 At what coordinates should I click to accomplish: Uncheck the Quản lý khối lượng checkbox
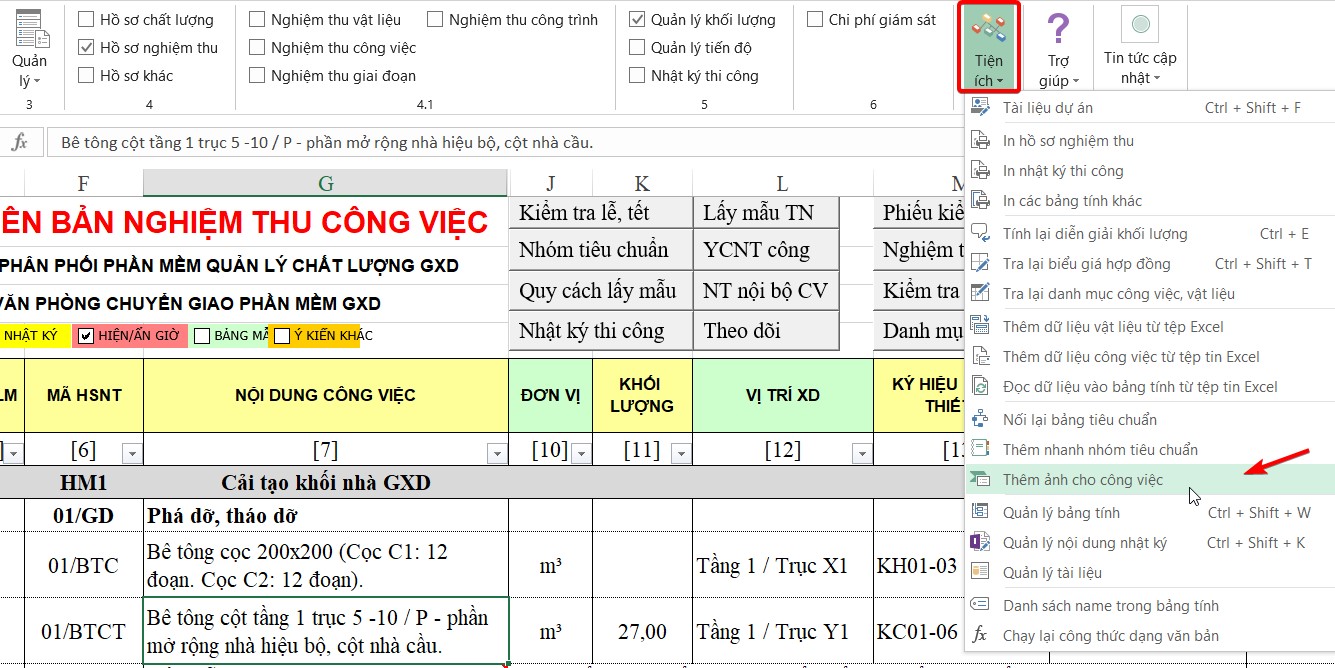637,20
